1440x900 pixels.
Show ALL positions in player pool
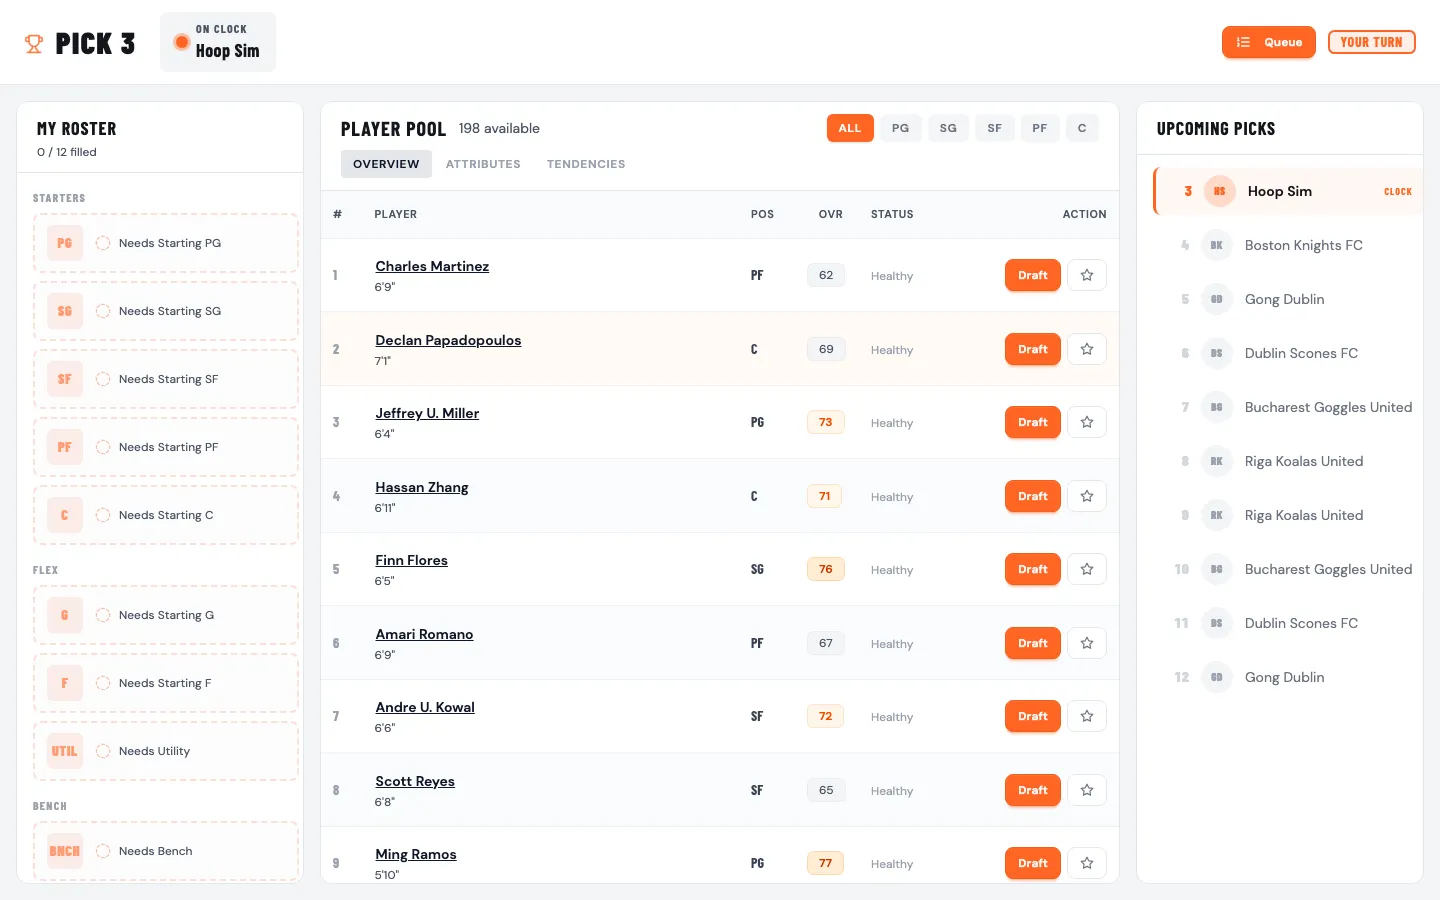(x=849, y=128)
